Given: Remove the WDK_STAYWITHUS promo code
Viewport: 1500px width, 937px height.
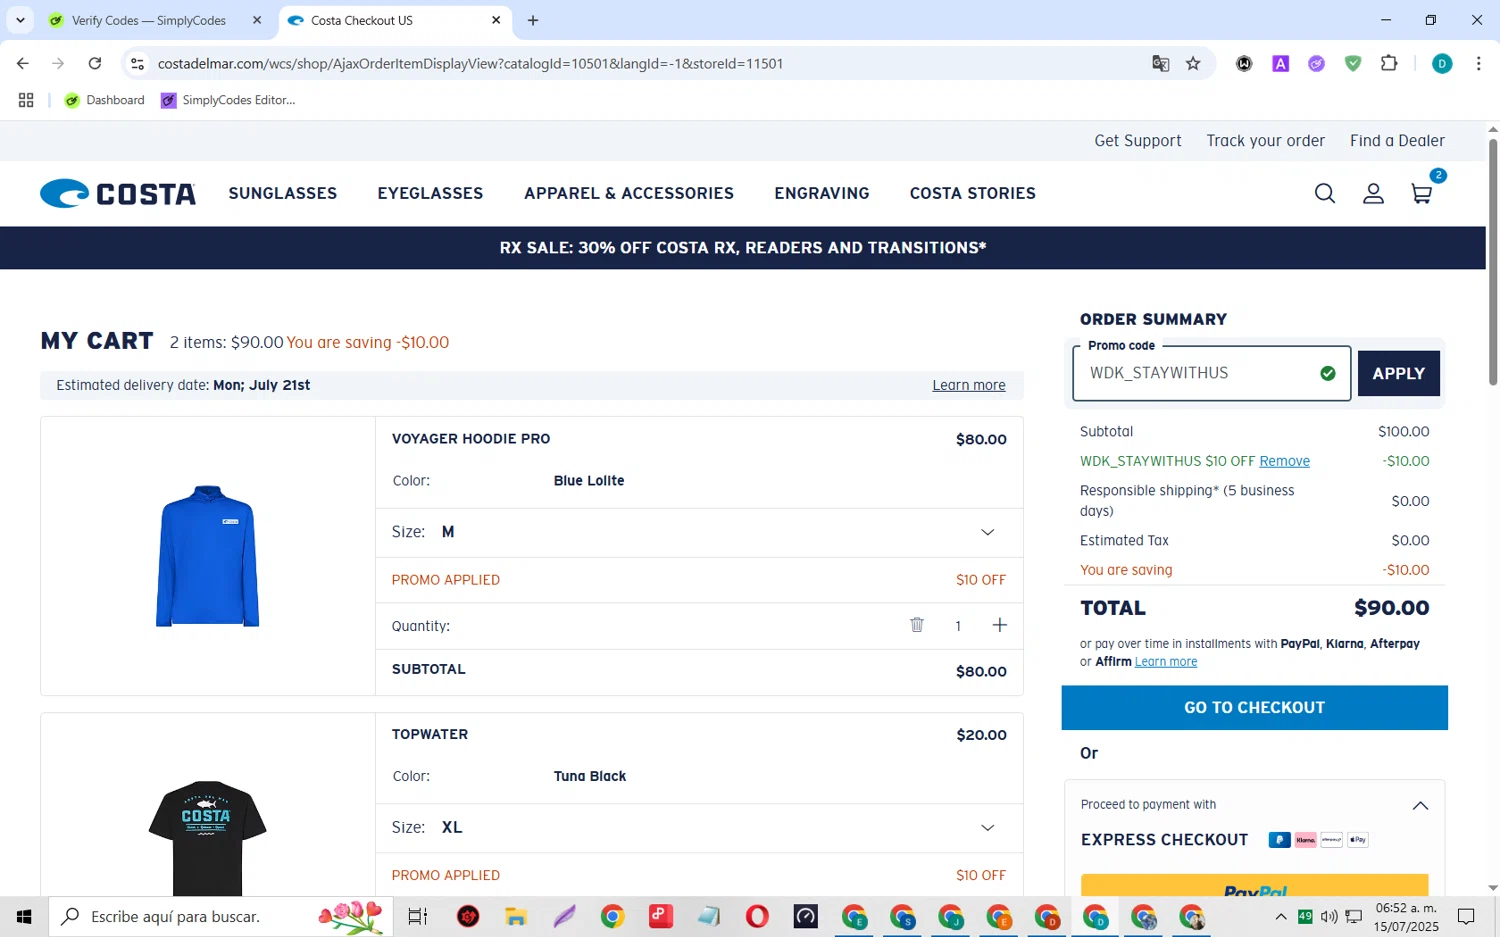Looking at the screenshot, I should click(1284, 461).
